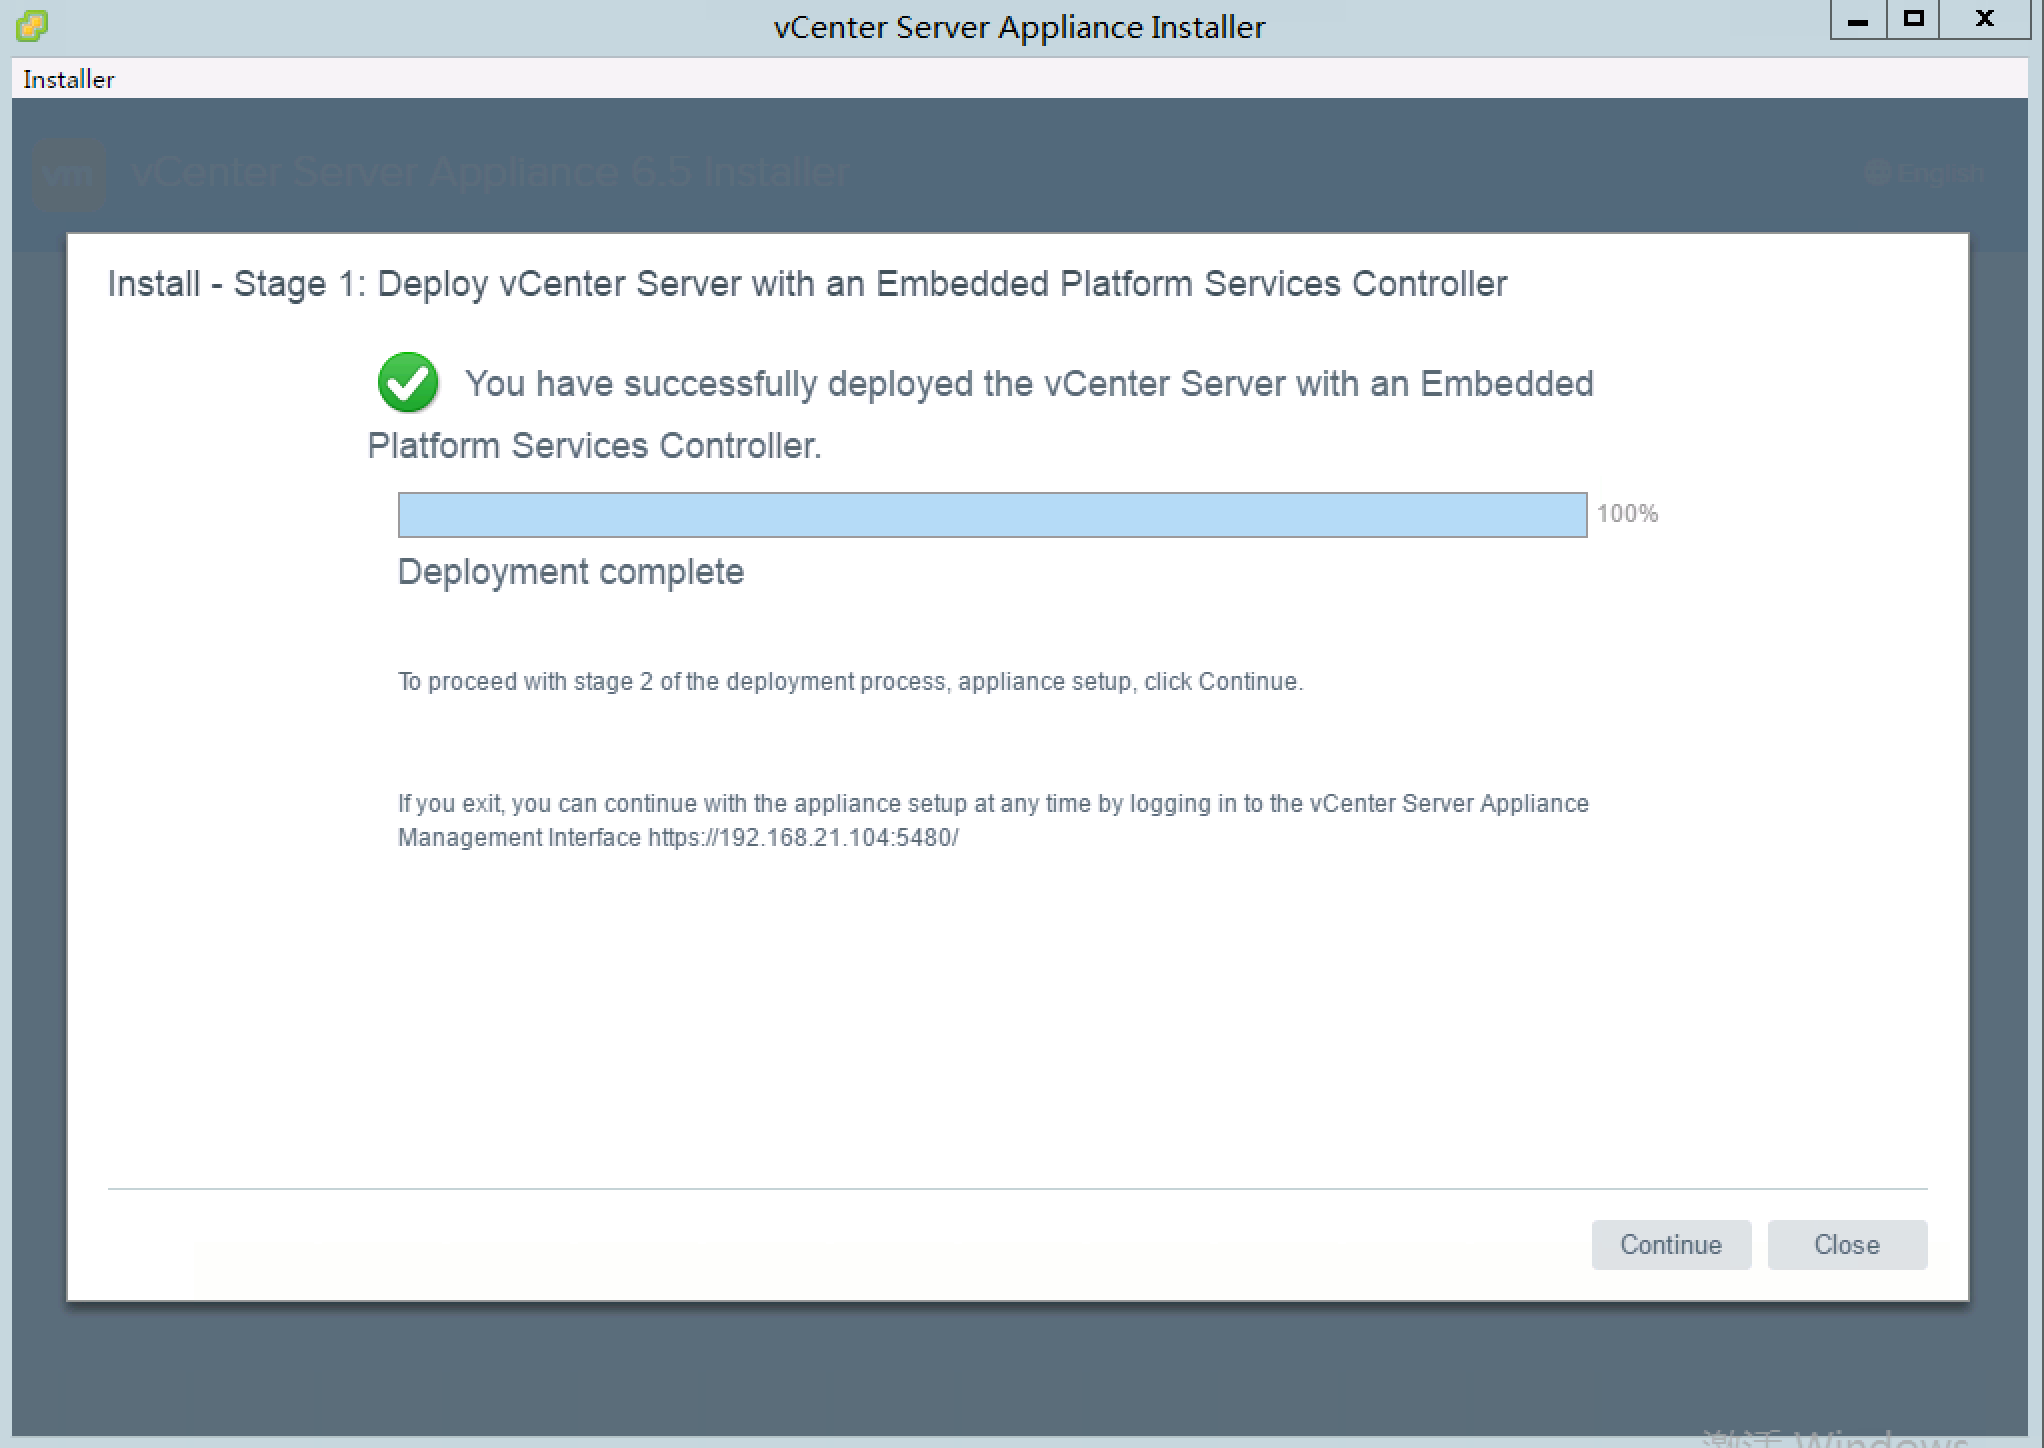The height and width of the screenshot is (1448, 2044).
Task: Click the deployment progress bar
Action: point(992,514)
